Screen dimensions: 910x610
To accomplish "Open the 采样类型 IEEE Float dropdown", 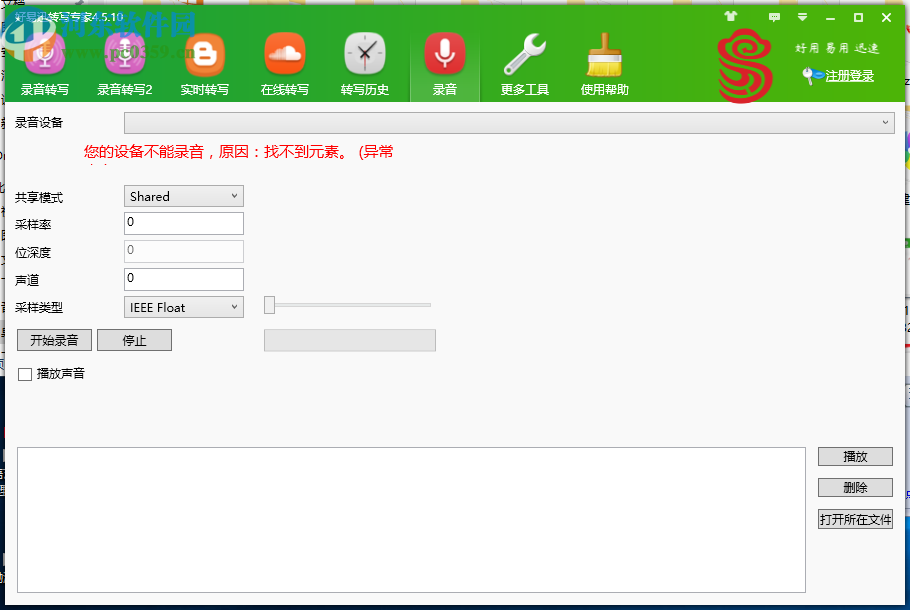I will pyautogui.click(x=183, y=307).
